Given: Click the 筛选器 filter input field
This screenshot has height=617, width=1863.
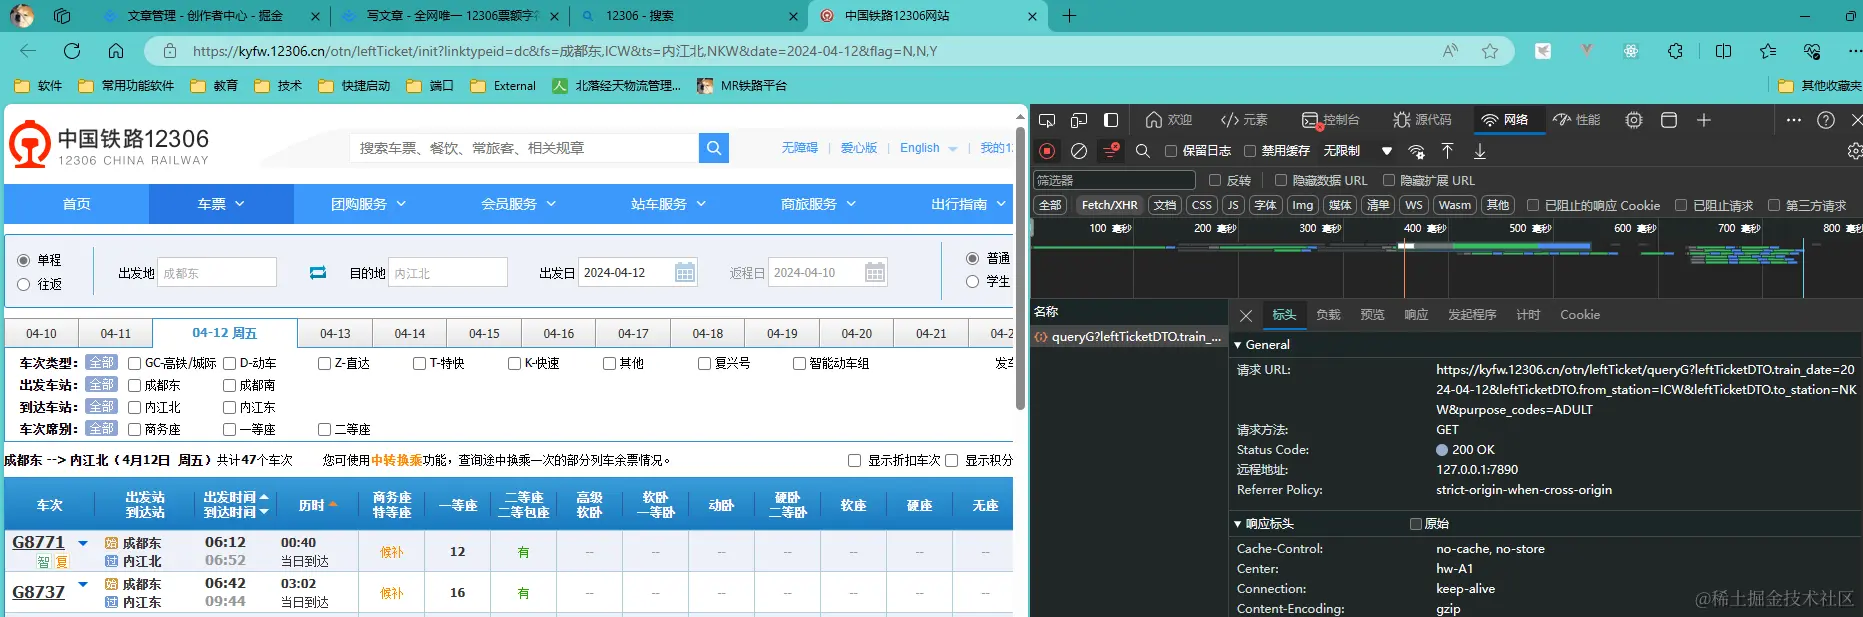Looking at the screenshot, I should [x=1114, y=180].
